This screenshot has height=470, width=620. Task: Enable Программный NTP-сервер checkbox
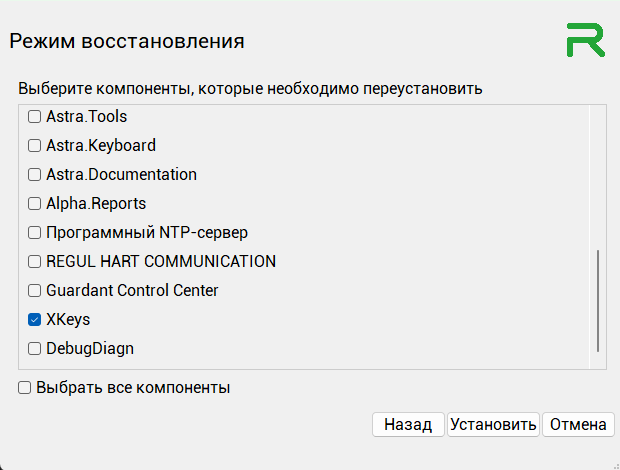point(34,233)
